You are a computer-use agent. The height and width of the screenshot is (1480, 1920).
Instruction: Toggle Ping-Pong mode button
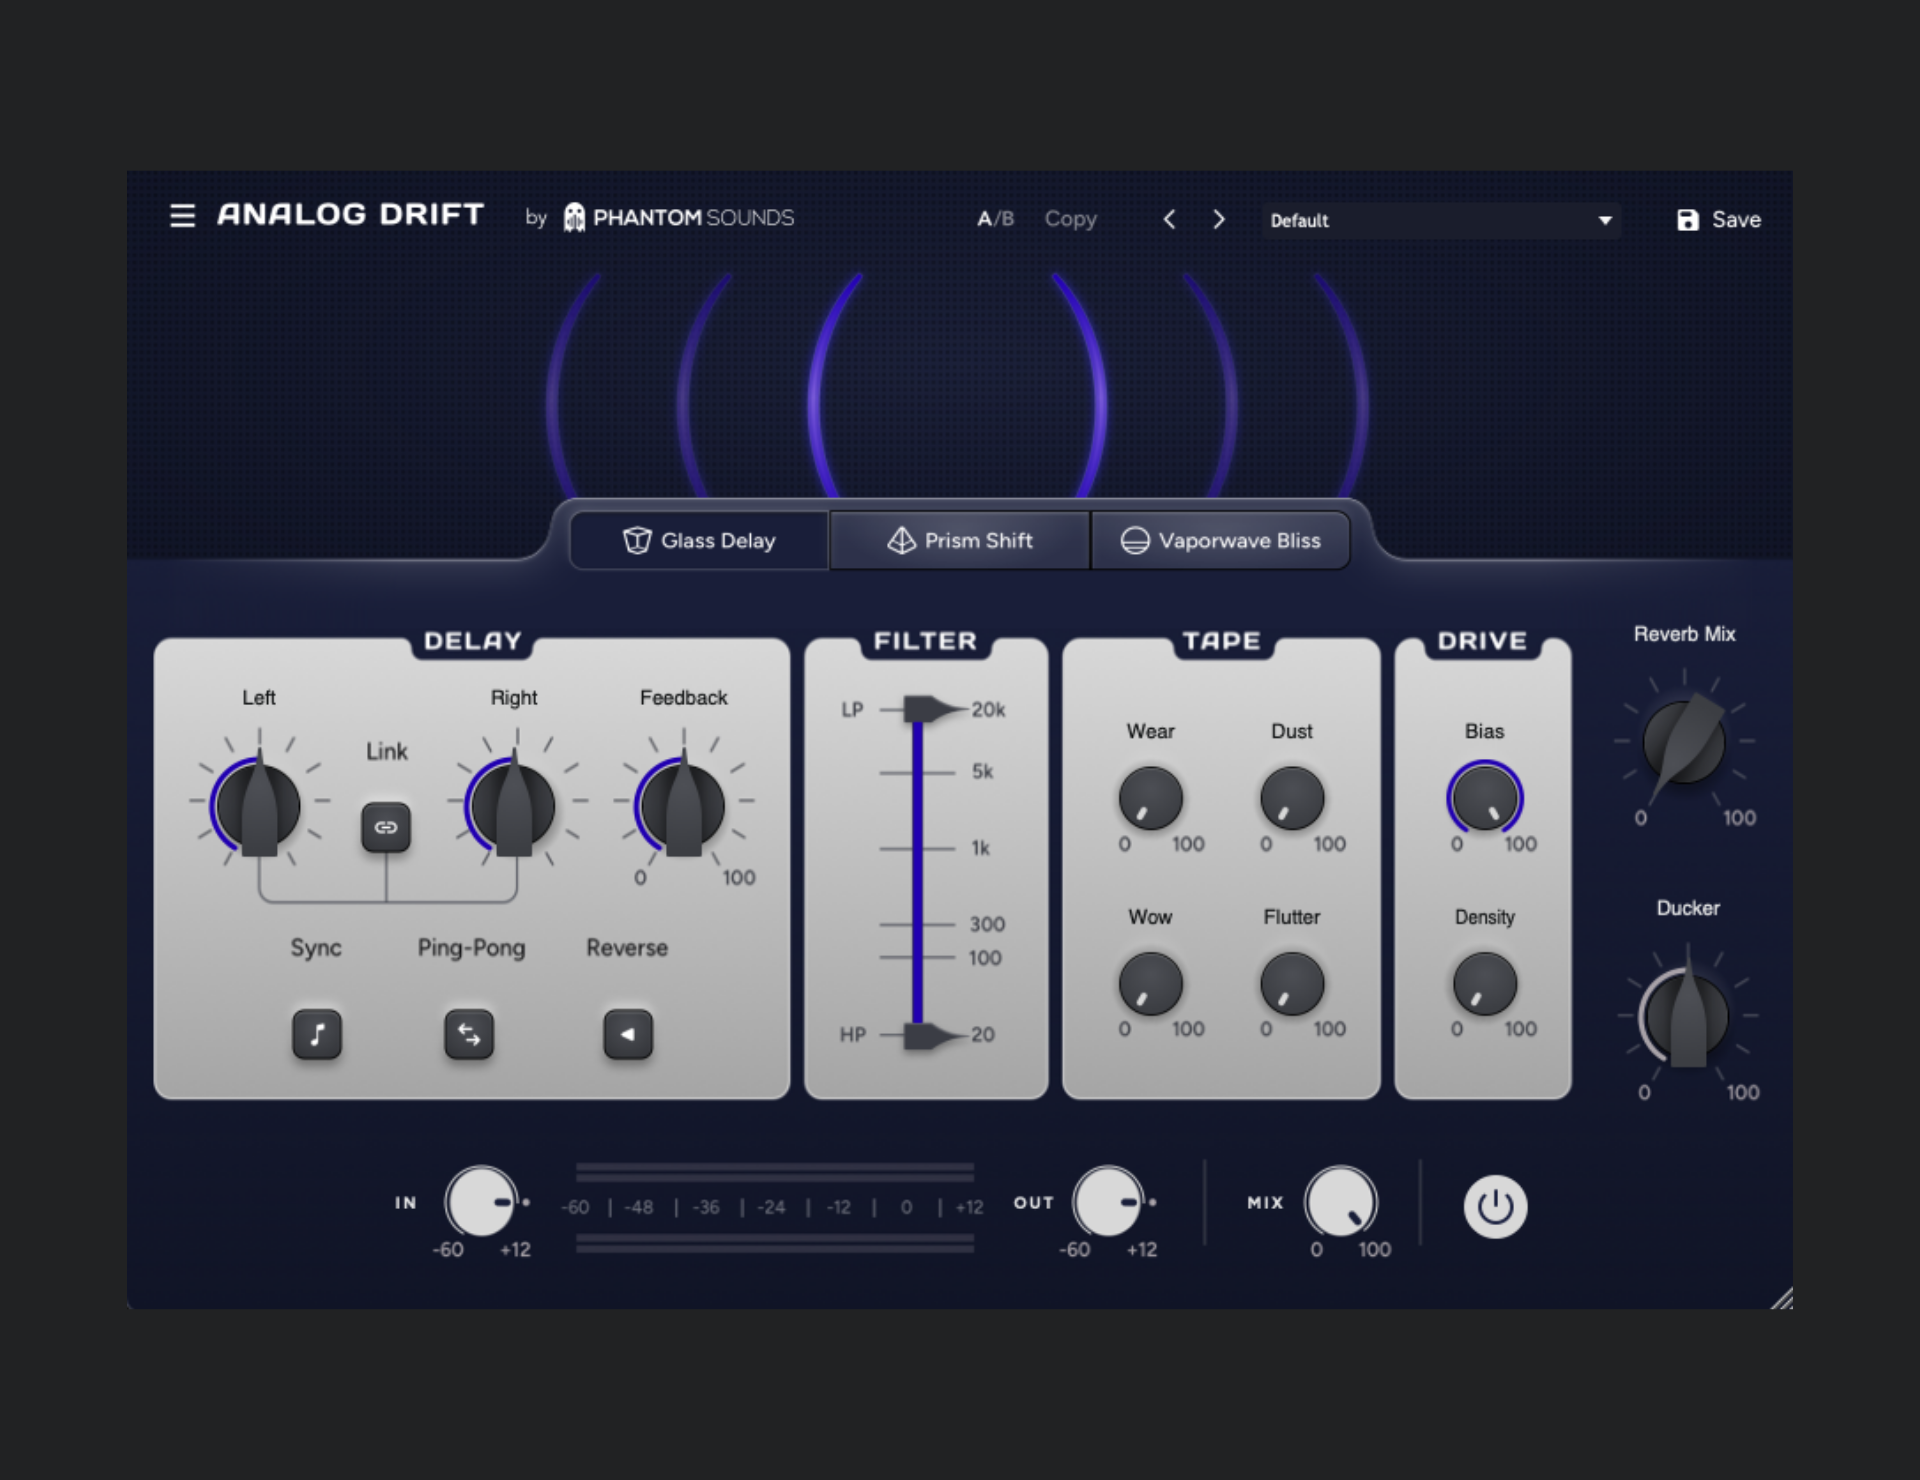[469, 1034]
